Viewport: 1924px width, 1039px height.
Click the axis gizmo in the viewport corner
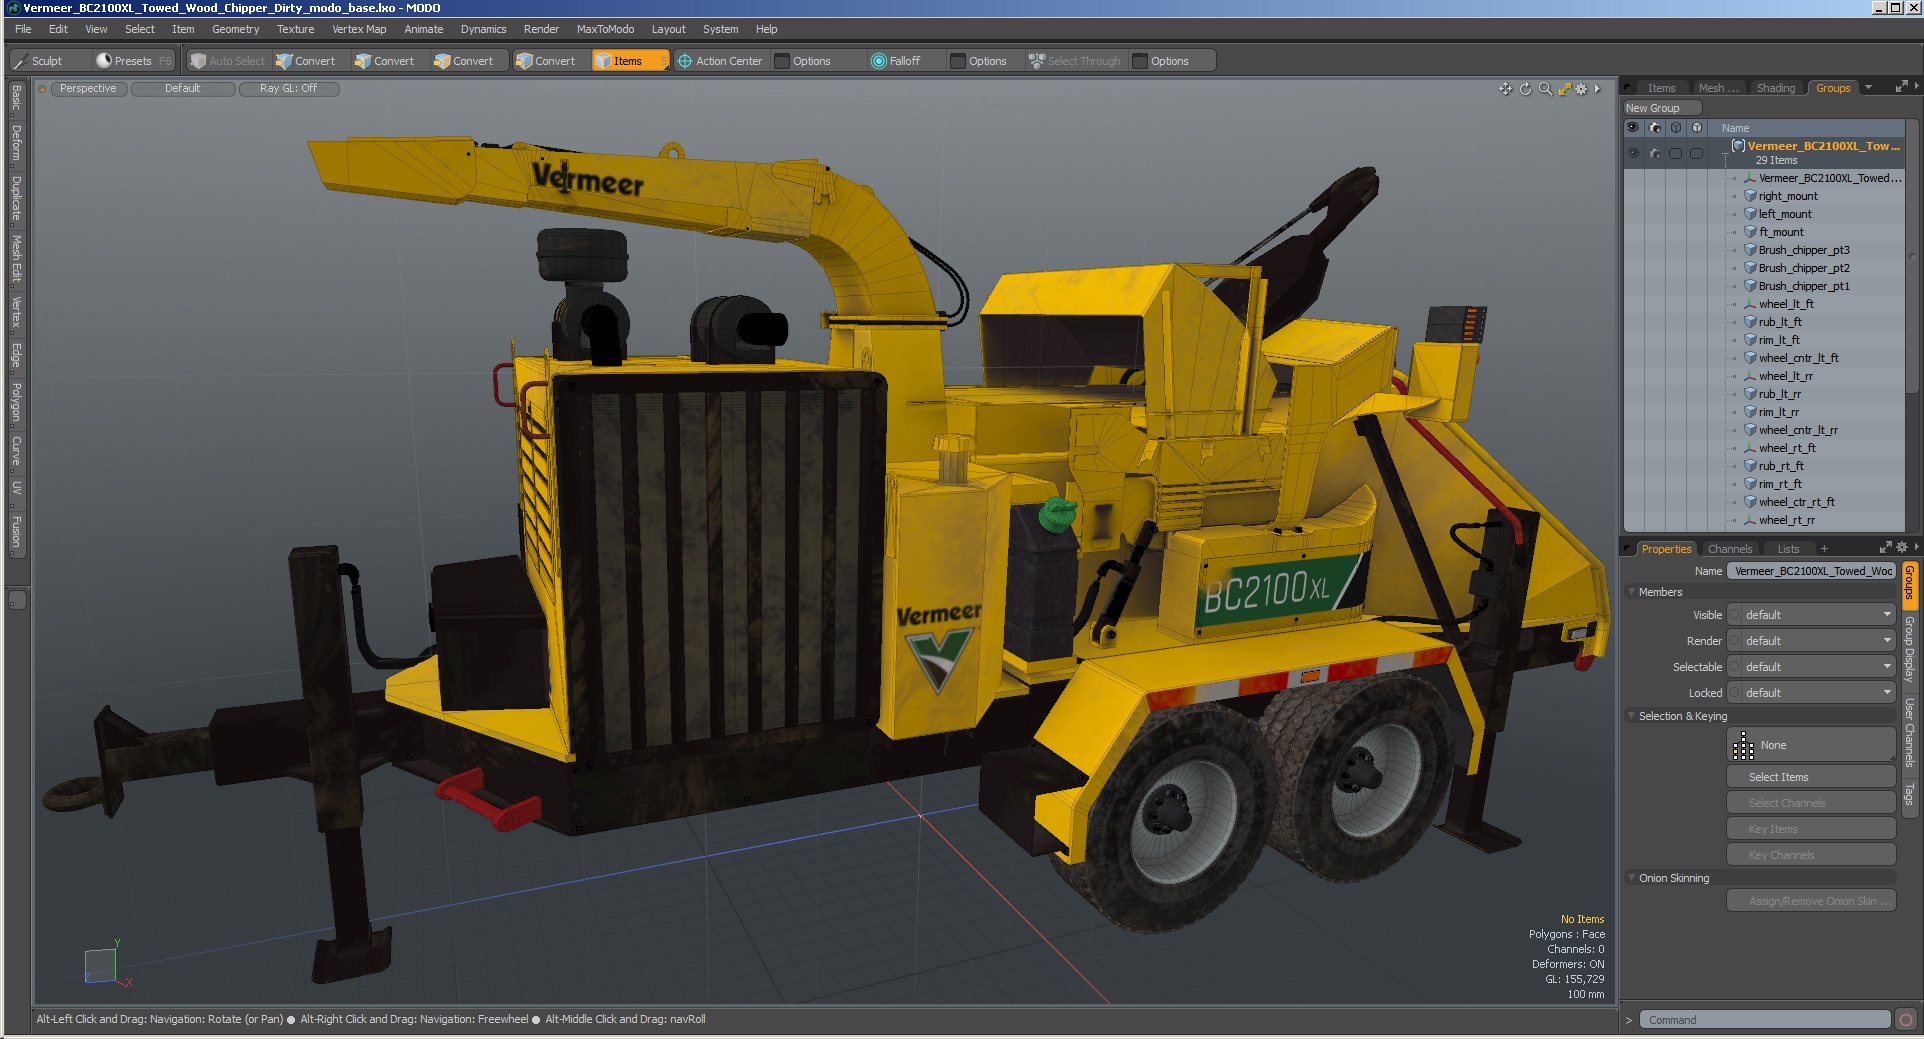click(x=107, y=965)
